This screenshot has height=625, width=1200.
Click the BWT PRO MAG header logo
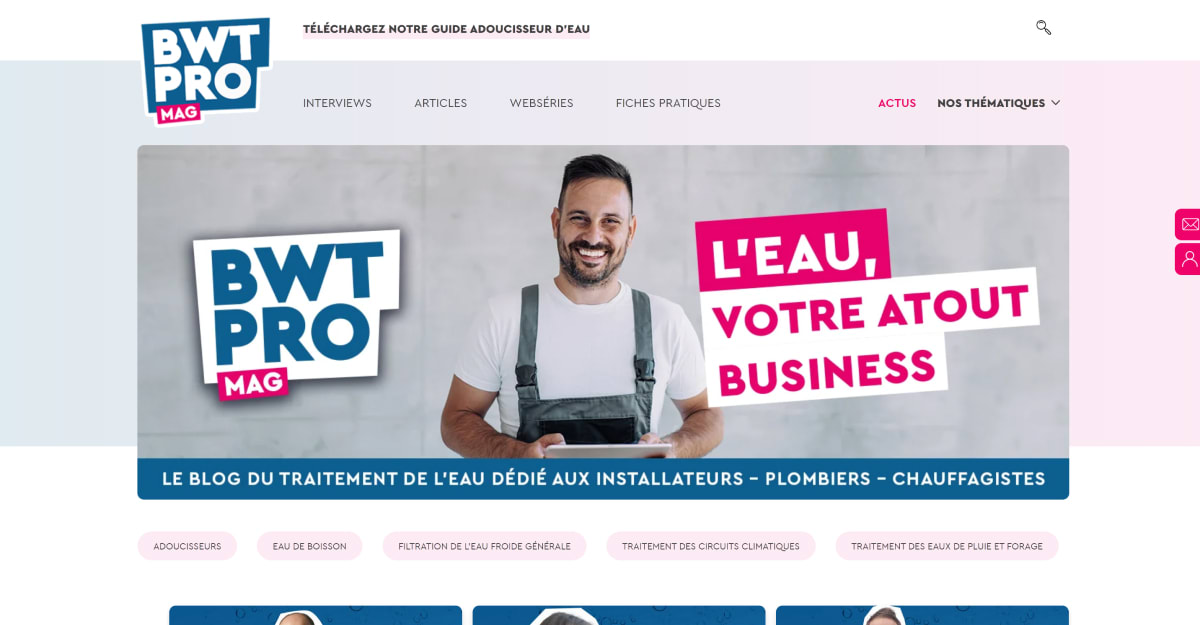pos(206,70)
